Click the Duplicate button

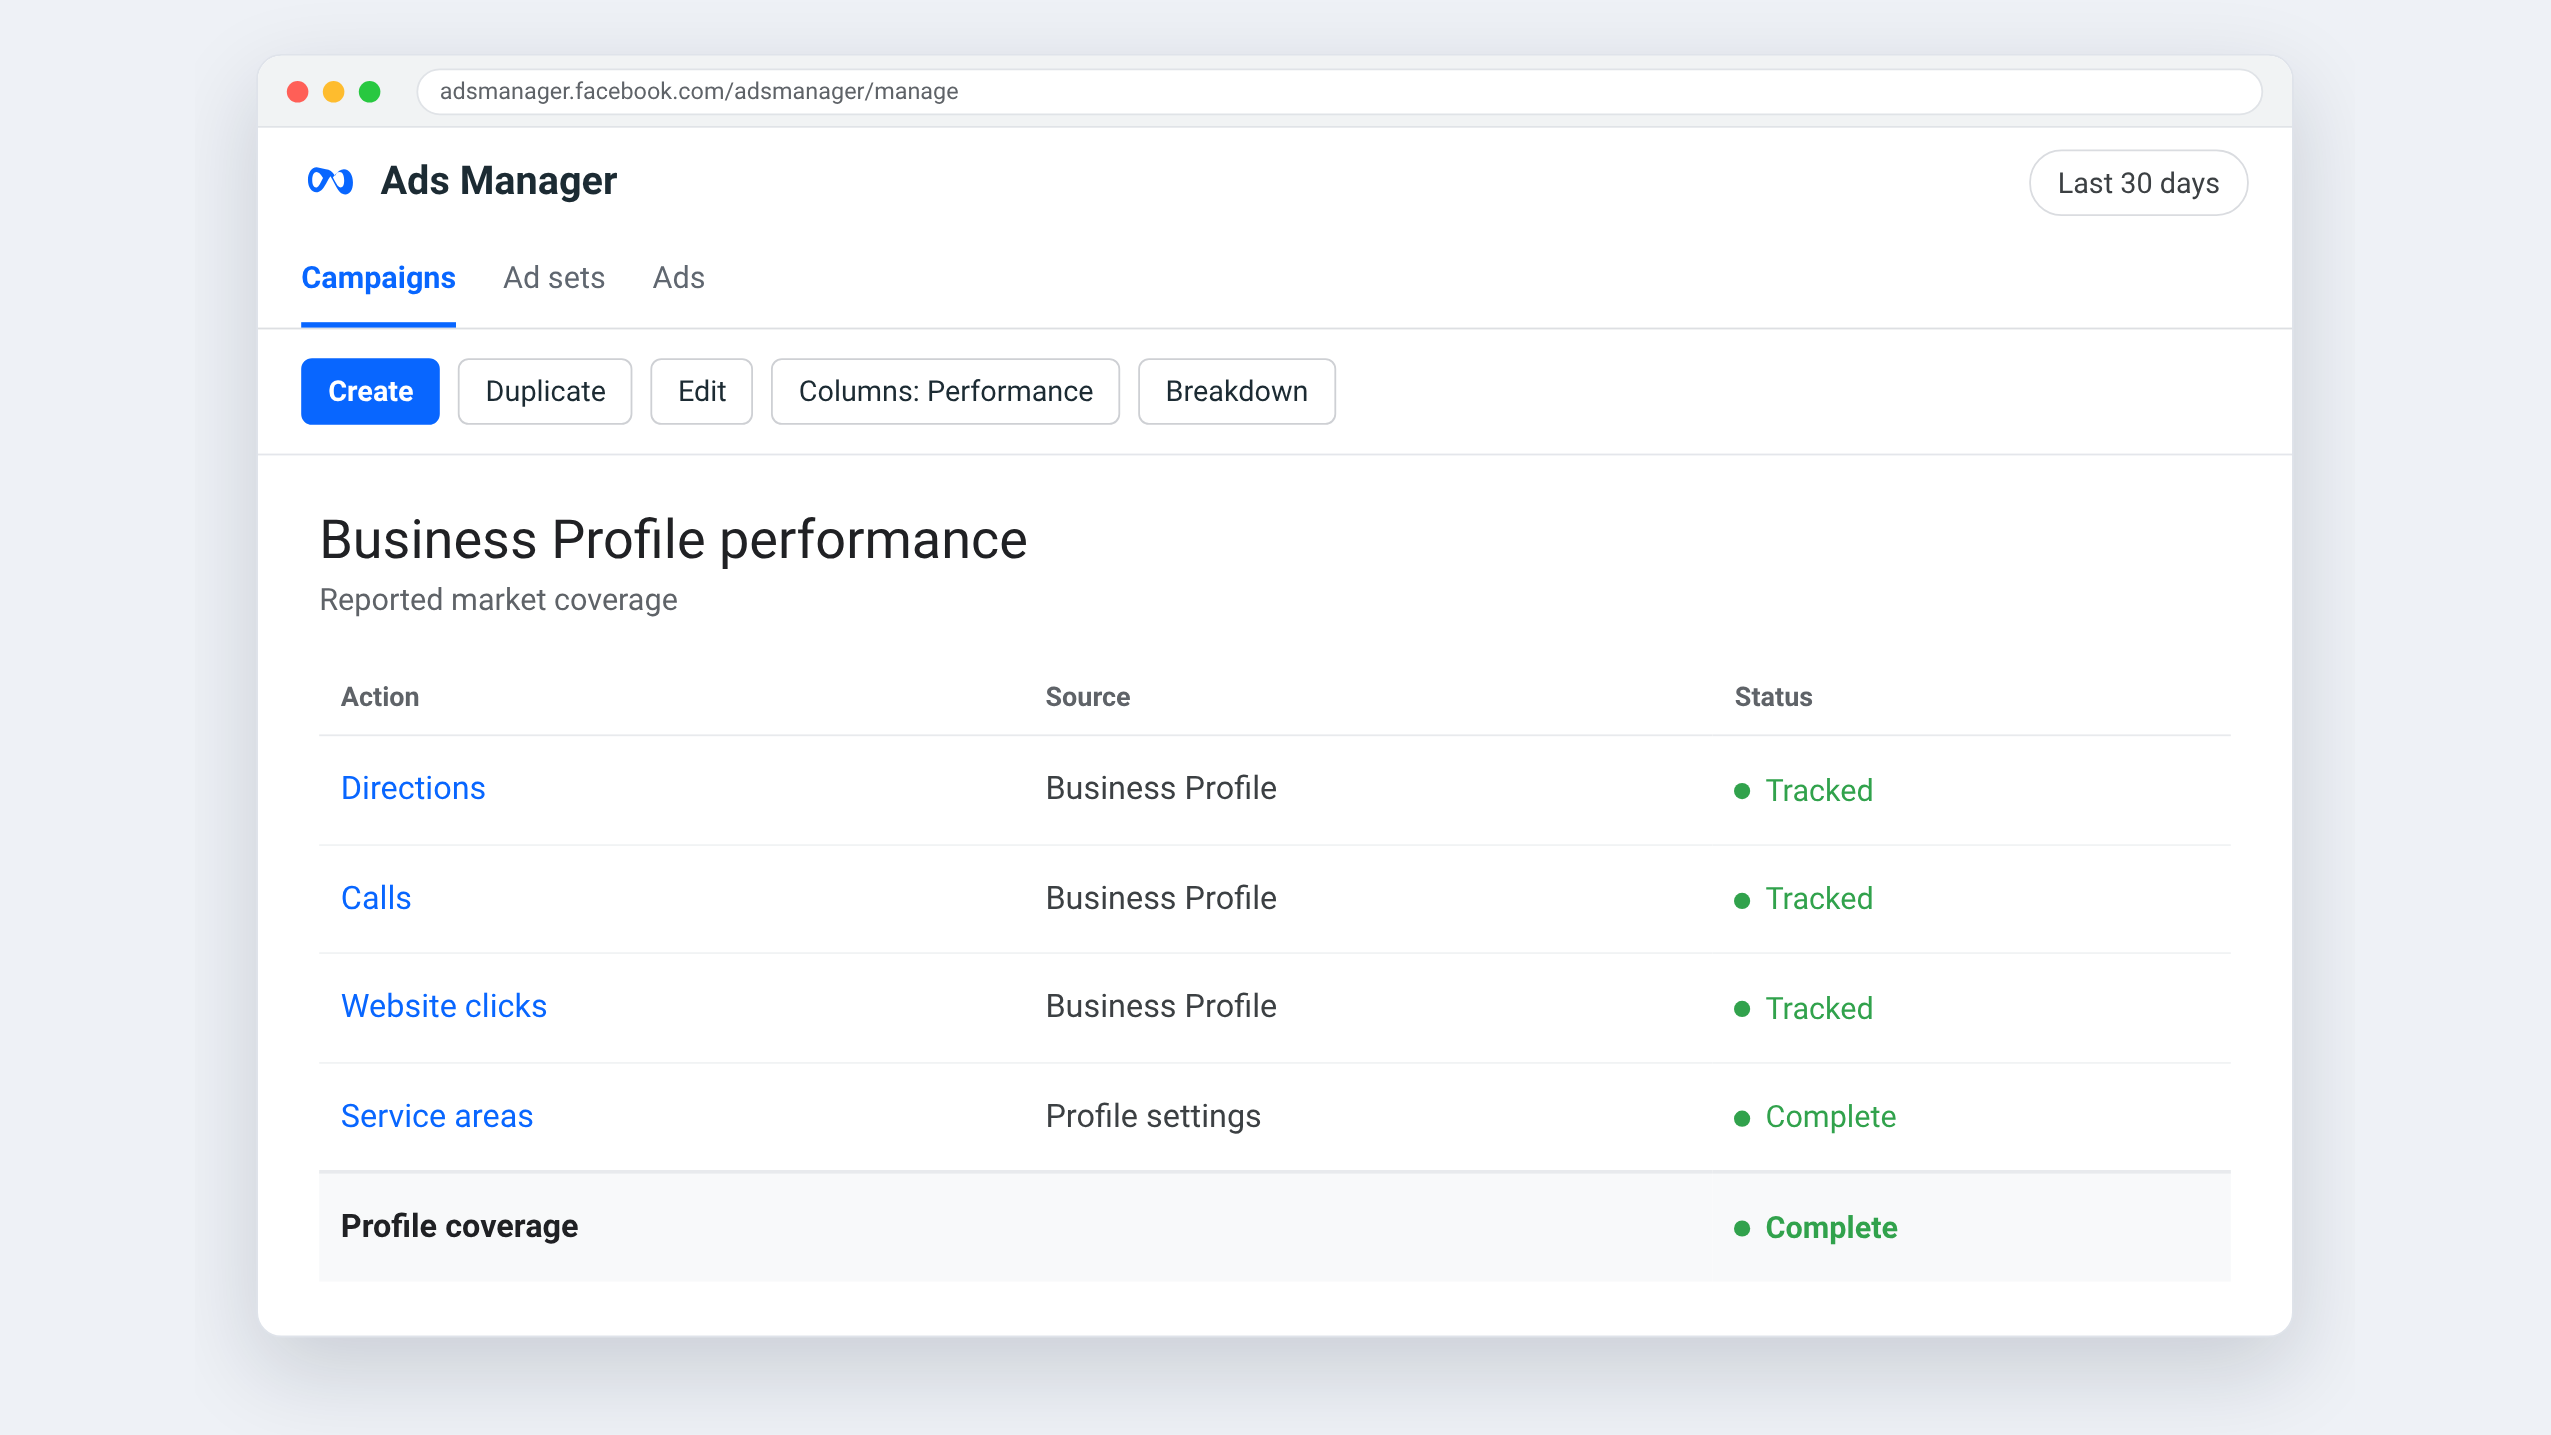545,391
